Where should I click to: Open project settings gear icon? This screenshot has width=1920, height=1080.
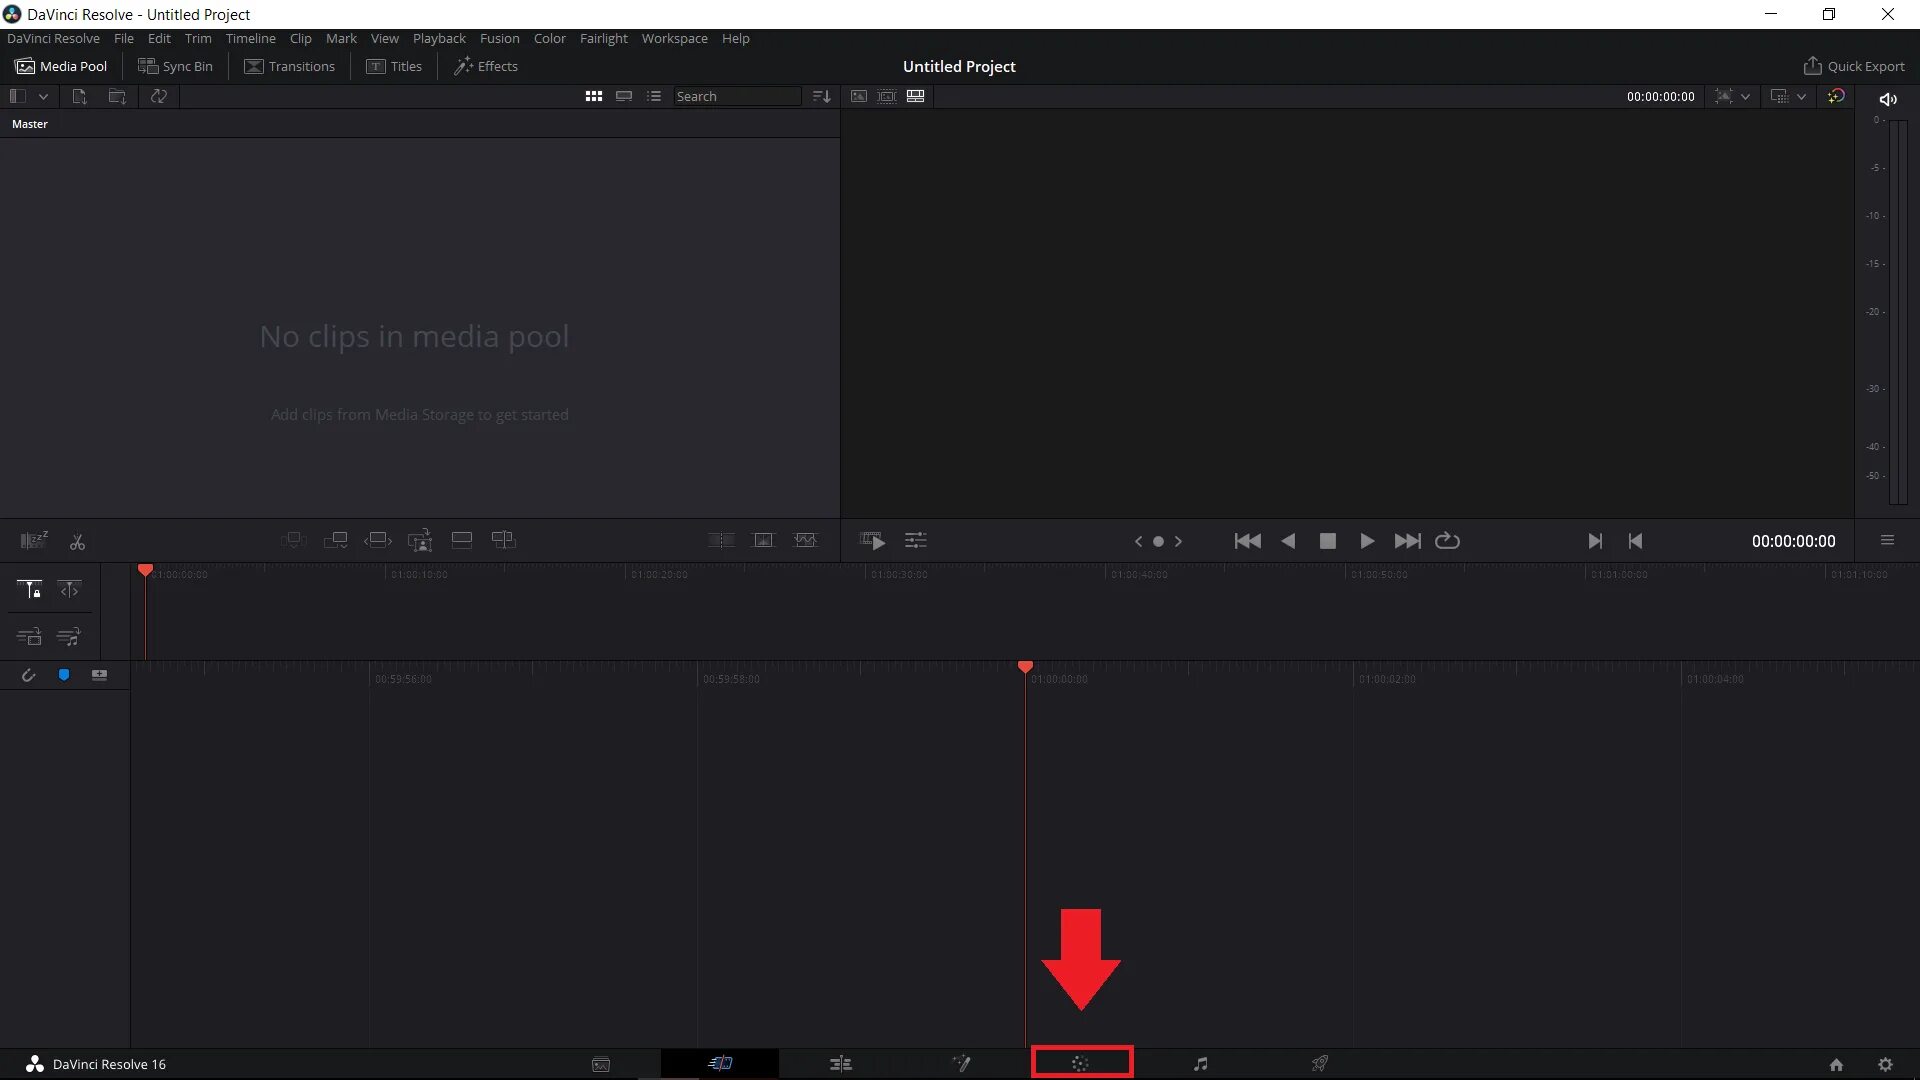[1885, 1065]
